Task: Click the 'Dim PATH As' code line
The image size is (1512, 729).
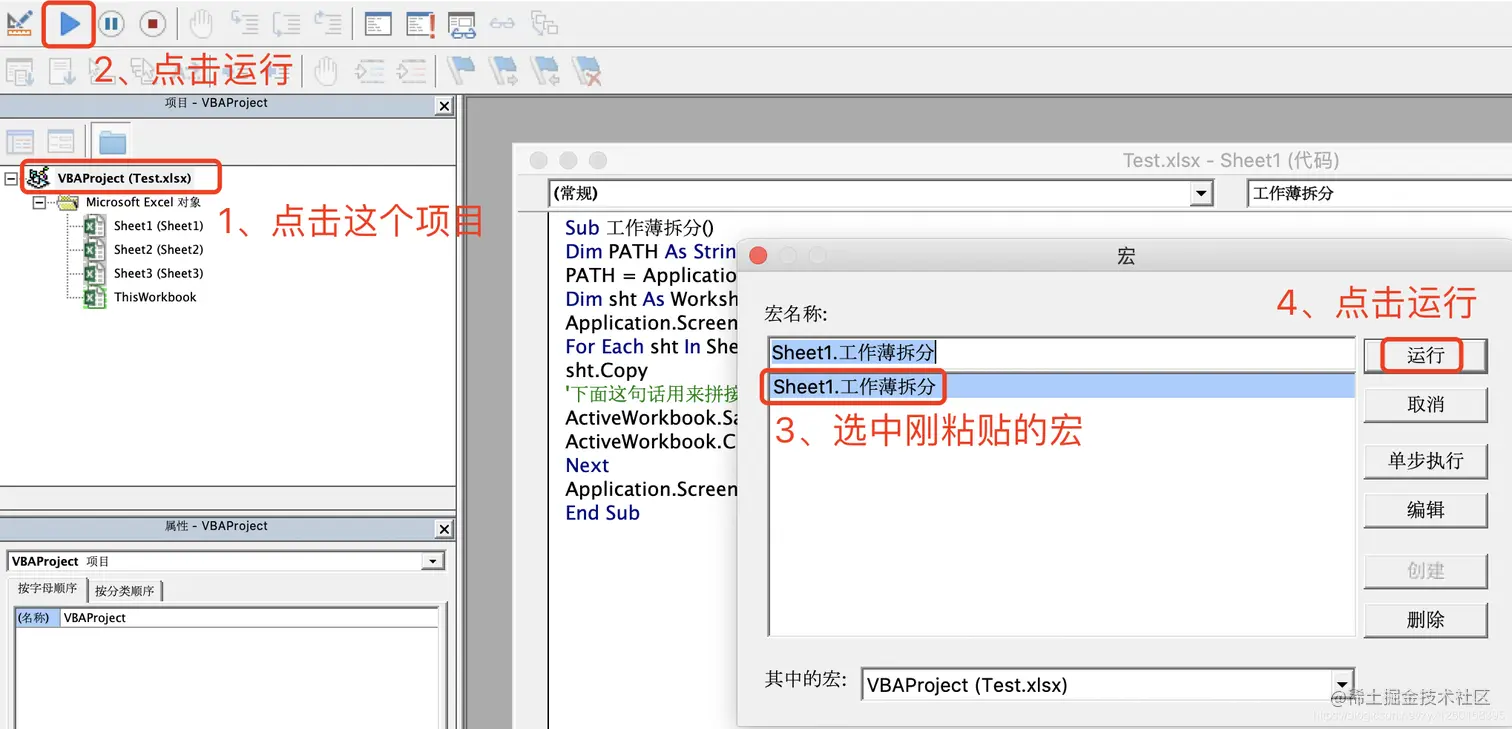Action: click(x=651, y=252)
